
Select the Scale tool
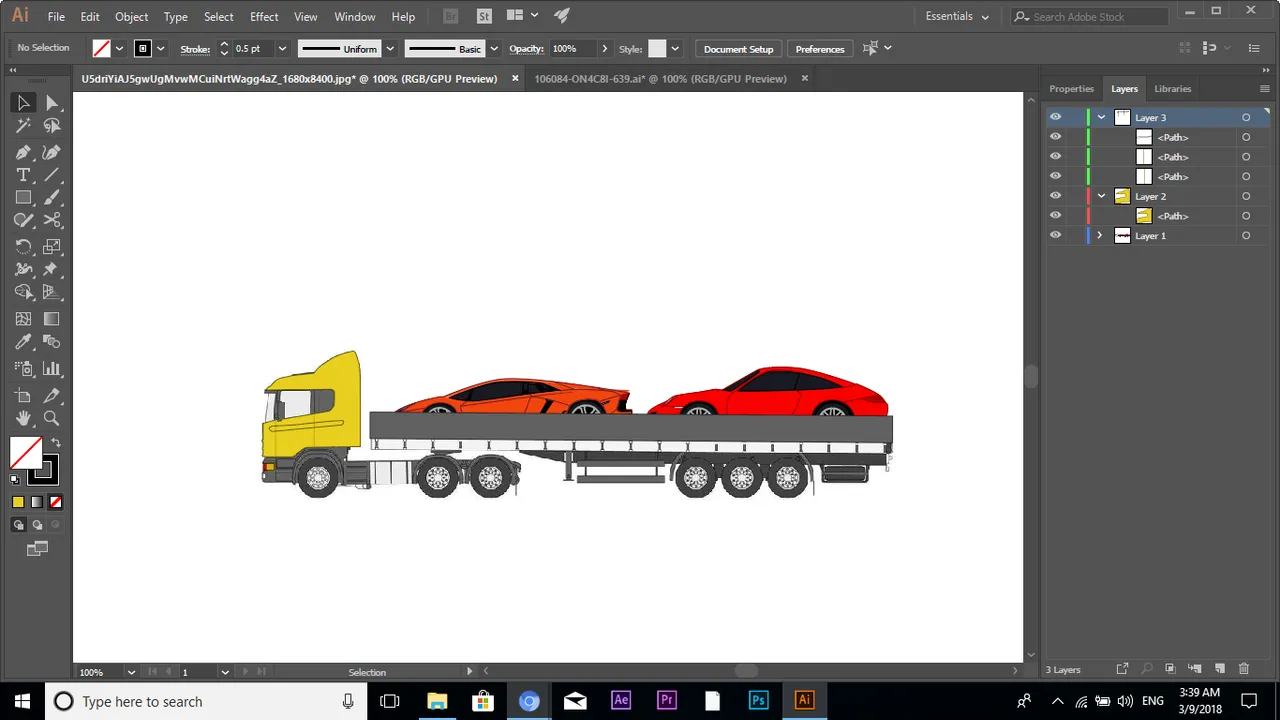pyautogui.click(x=52, y=246)
